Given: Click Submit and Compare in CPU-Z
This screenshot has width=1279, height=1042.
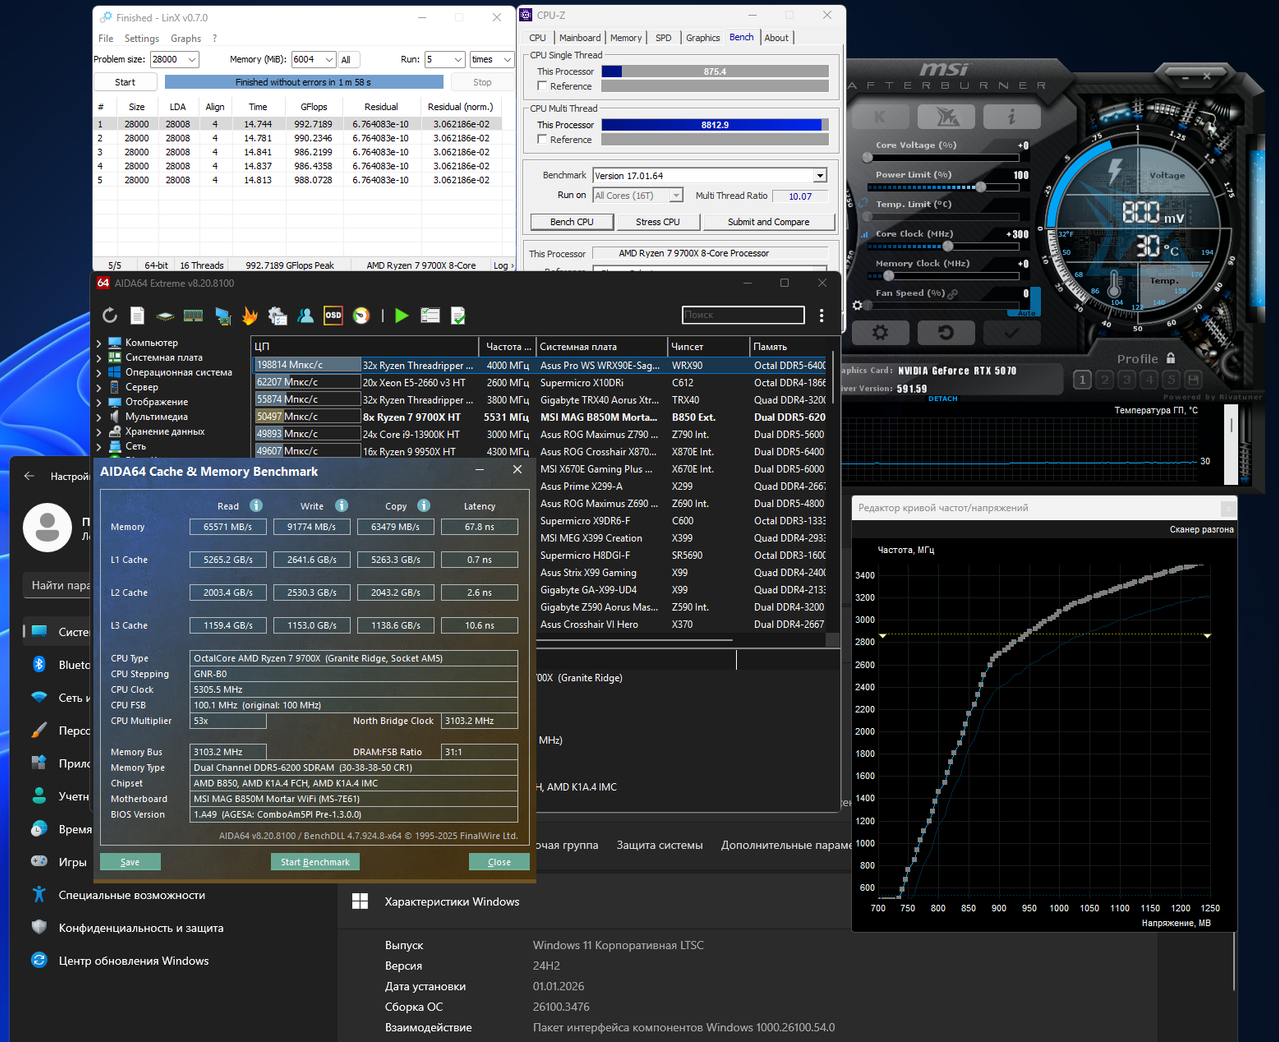Looking at the screenshot, I should pos(768,222).
